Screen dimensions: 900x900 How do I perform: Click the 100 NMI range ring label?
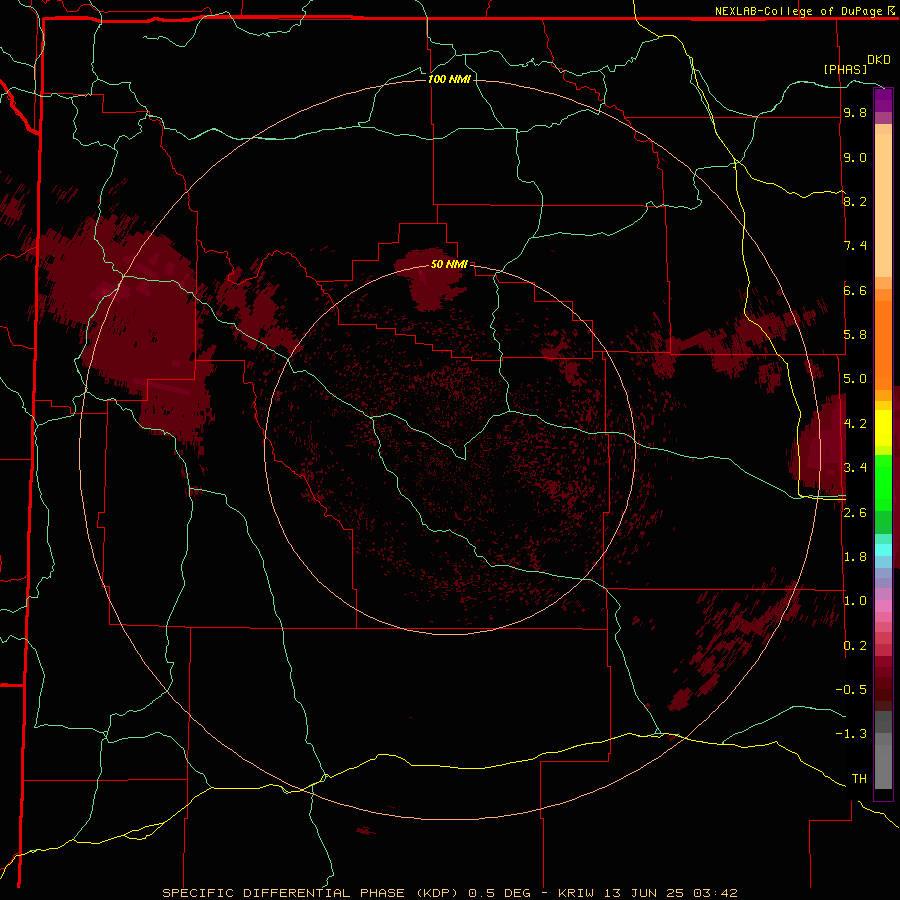[x=449, y=79]
